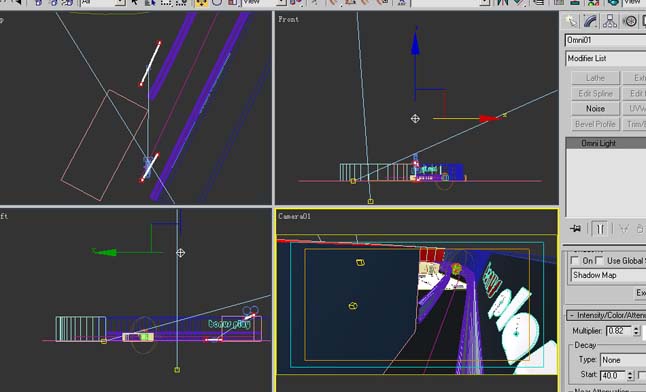Viewport: 646px width, 392px height.
Task: Open the Decay Type dropdown
Action: (x=623, y=360)
